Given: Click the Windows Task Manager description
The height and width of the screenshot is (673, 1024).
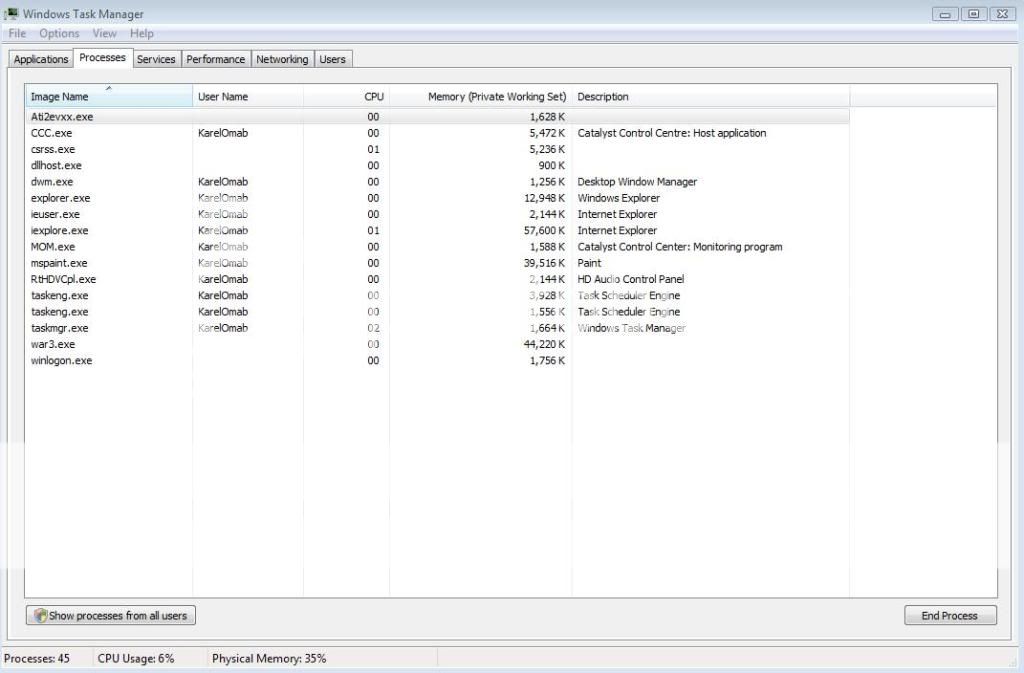Looking at the screenshot, I should coord(632,328).
